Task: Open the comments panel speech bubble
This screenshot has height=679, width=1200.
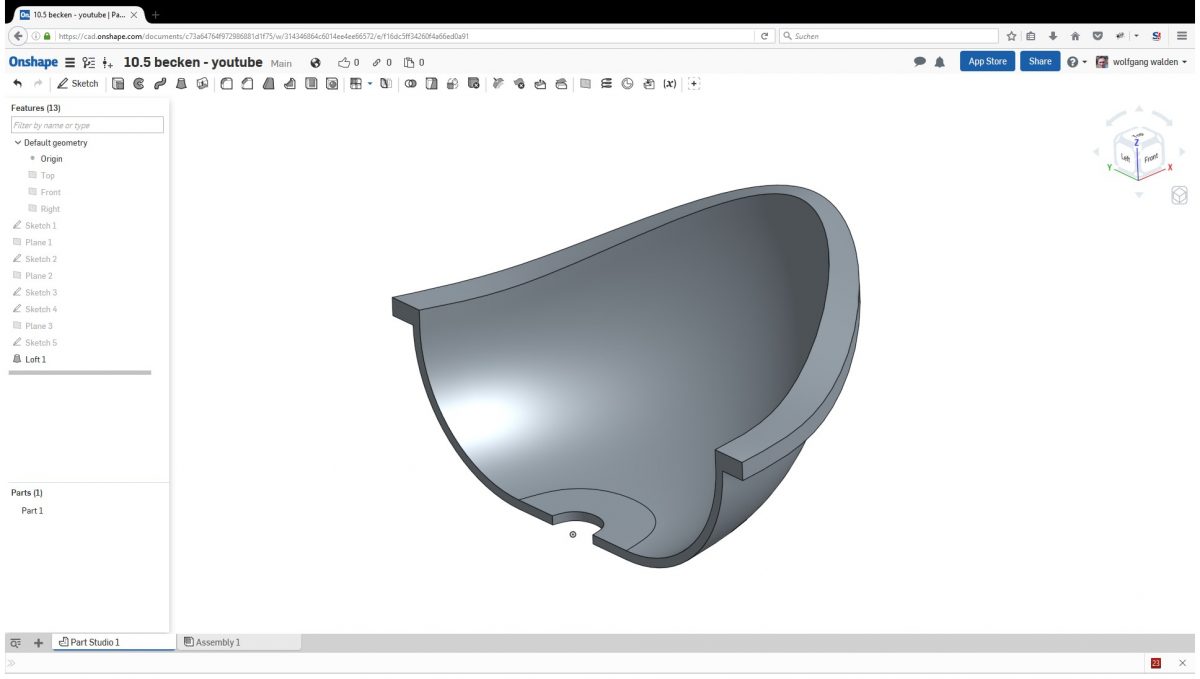Action: (x=919, y=61)
